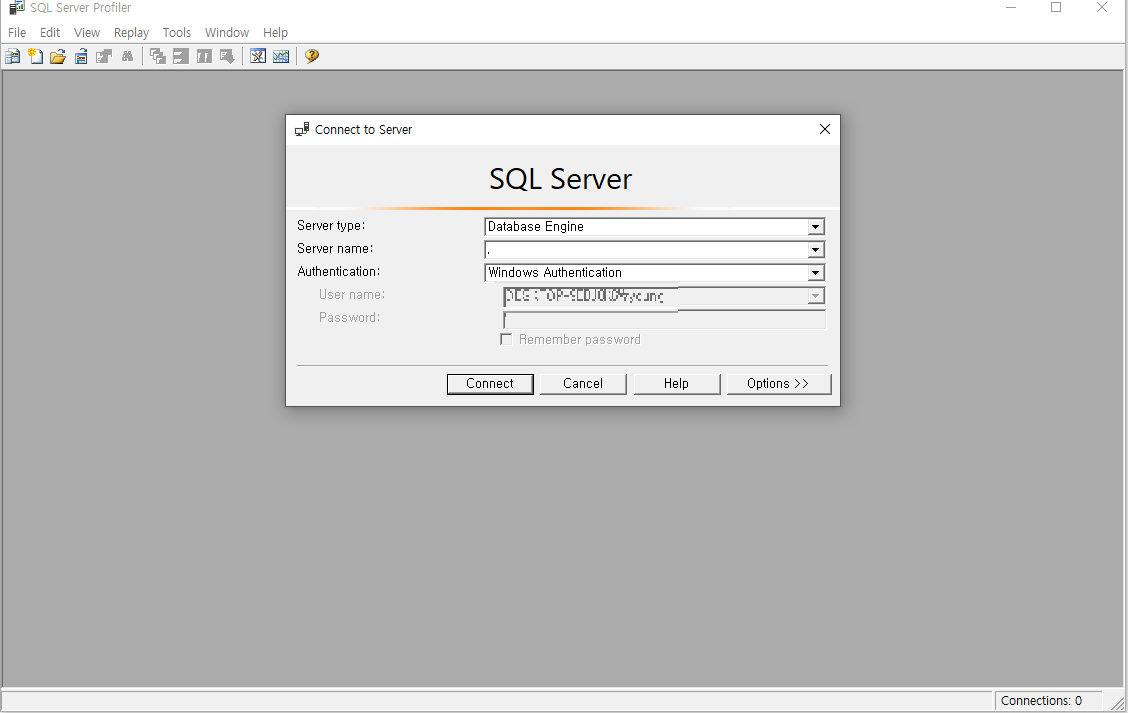
Task: Click the 'Authentication:' label
Action: pos(338,272)
